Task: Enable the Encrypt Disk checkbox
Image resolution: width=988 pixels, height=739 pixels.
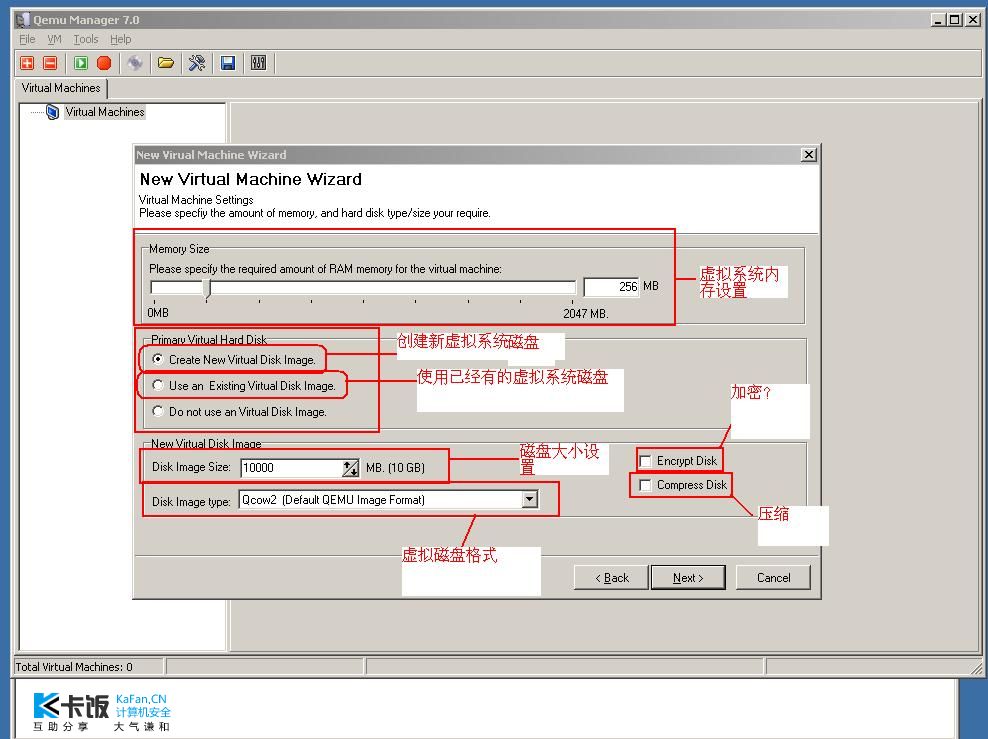Action: 645,461
